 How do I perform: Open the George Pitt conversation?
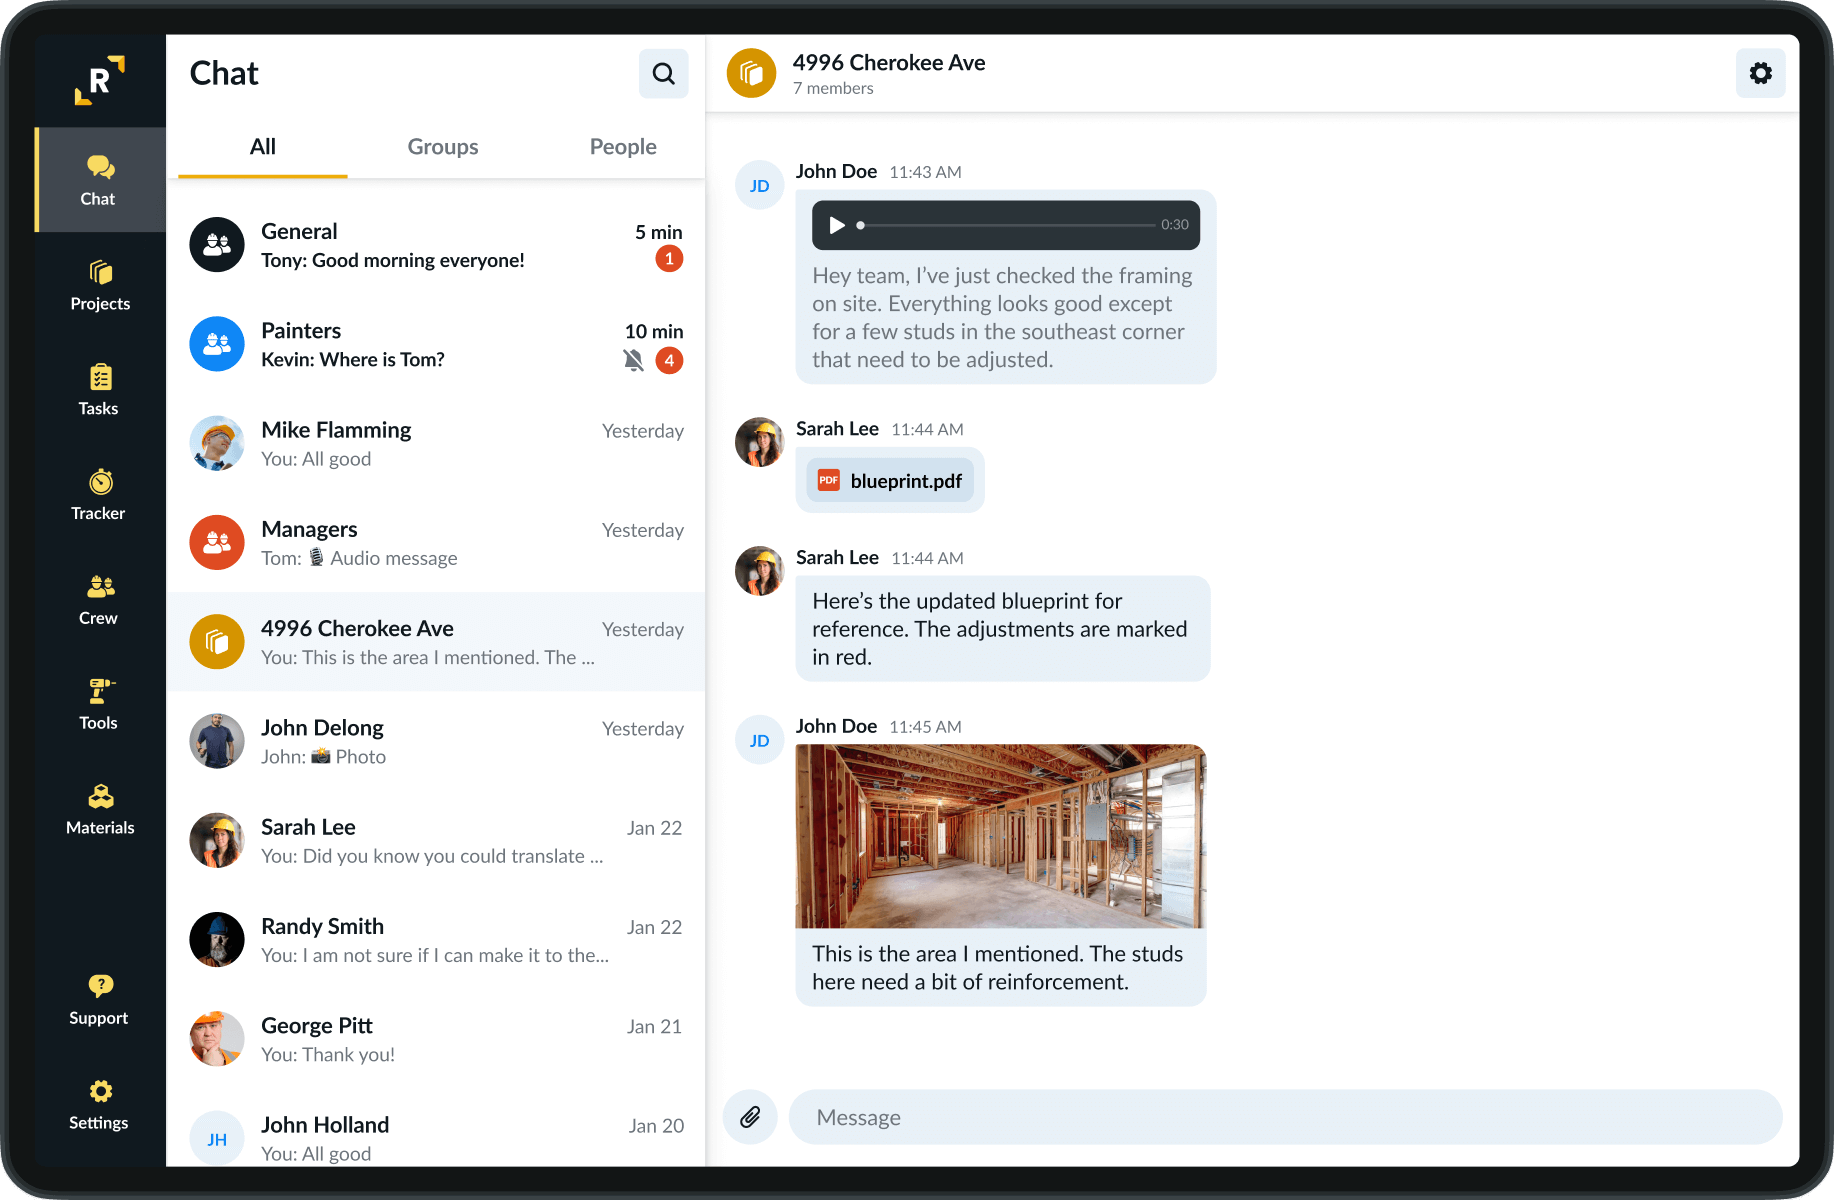436,1038
